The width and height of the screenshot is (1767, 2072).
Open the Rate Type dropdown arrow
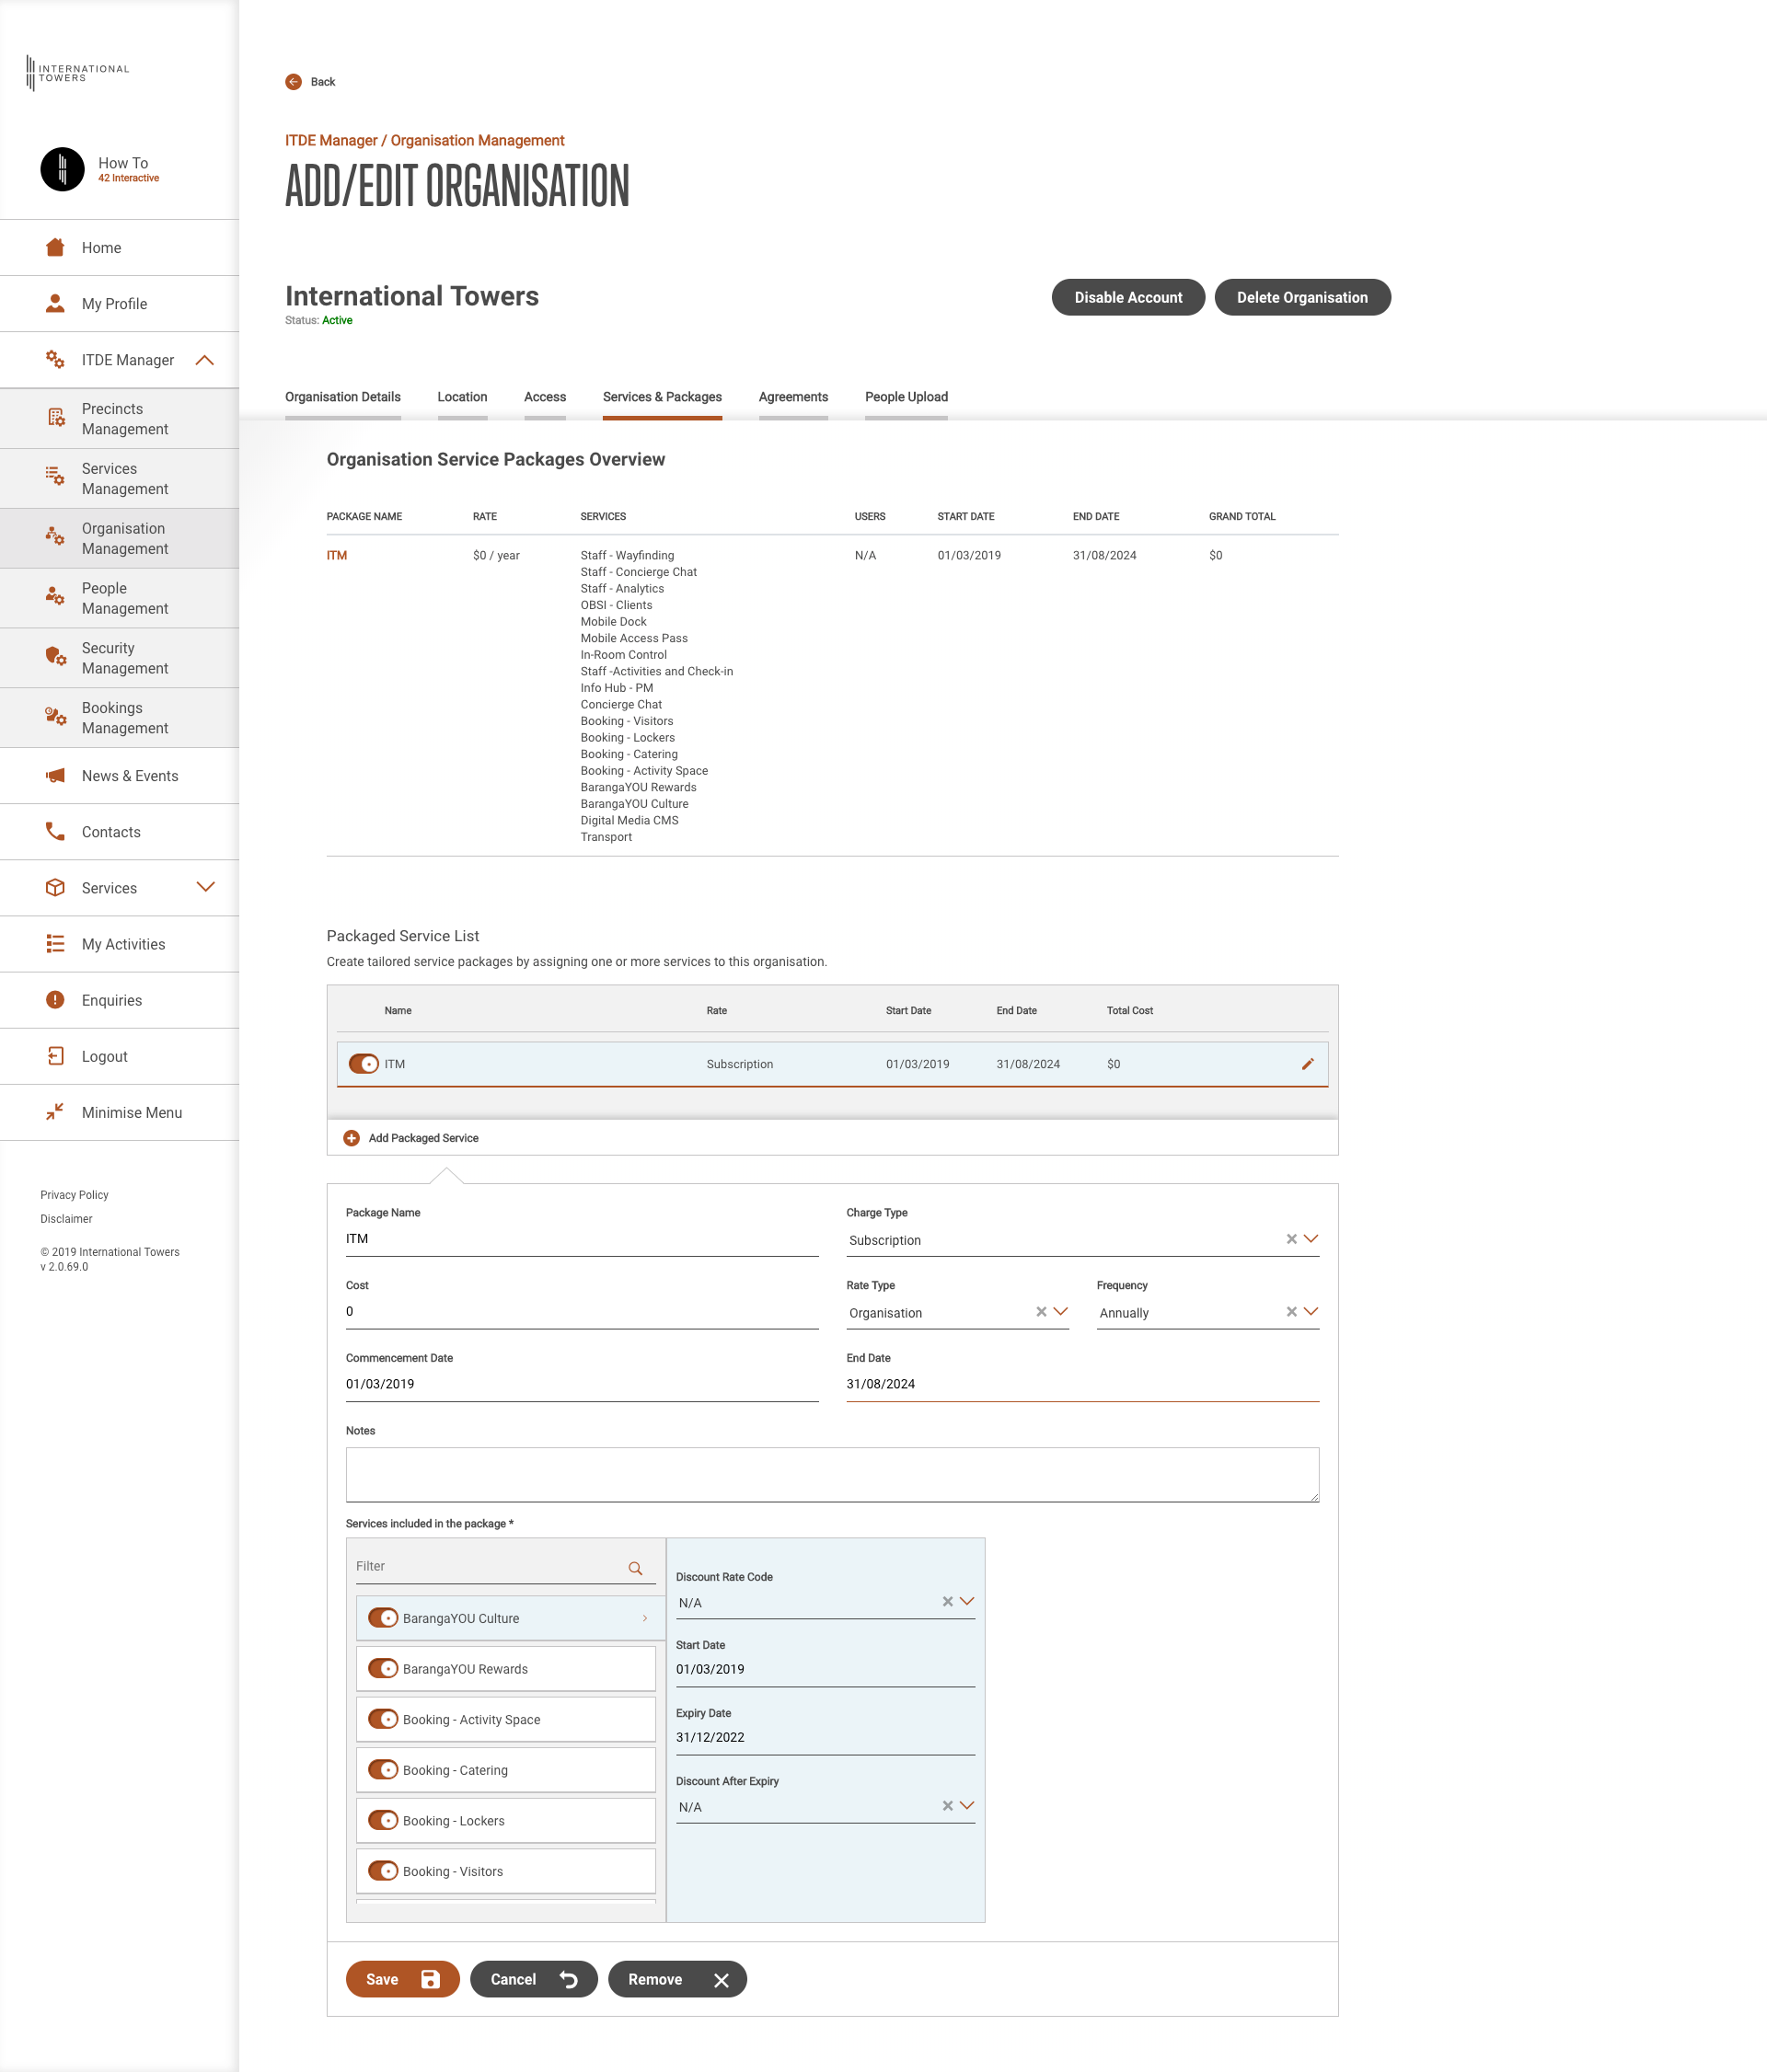[1061, 1312]
